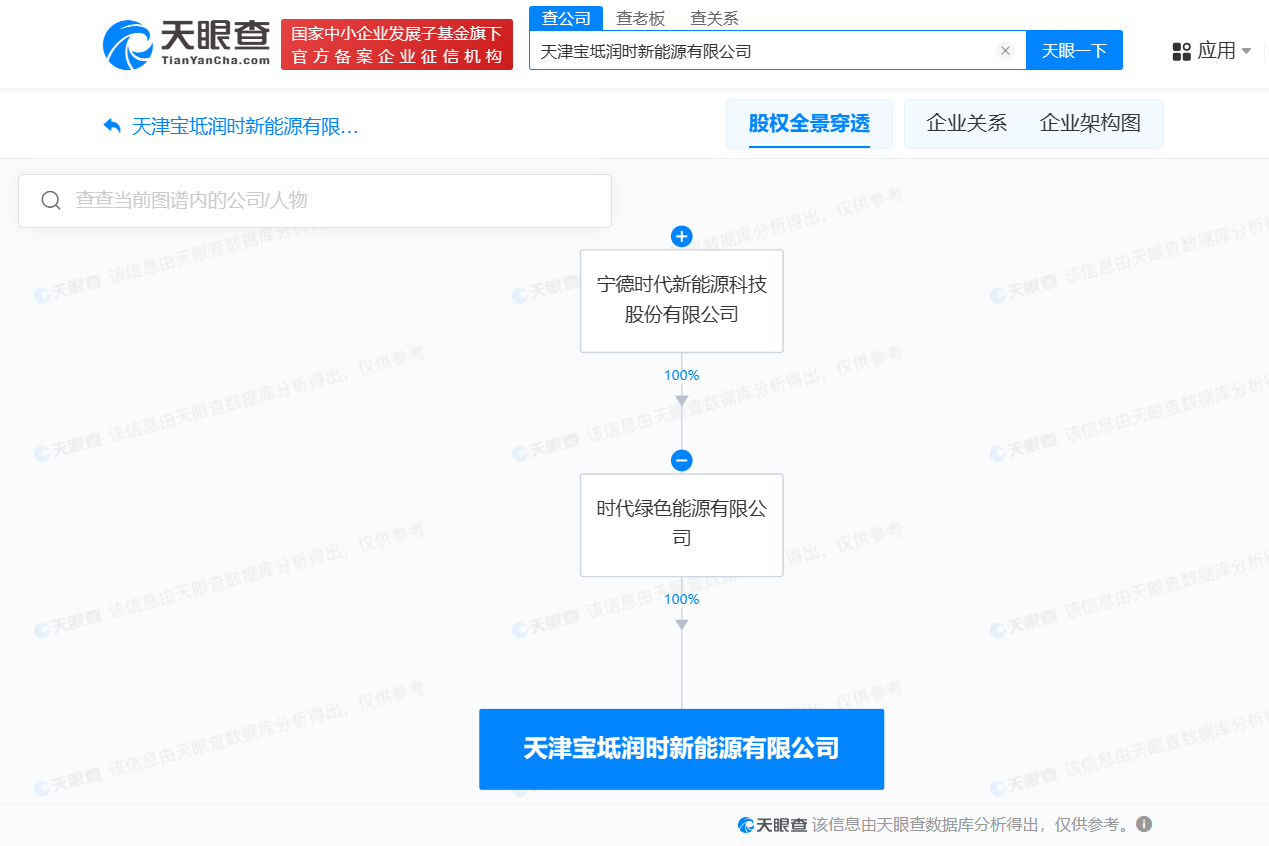Click the red certification badge next to the logo
Image resolution: width=1269 pixels, height=846 pixels.
(x=396, y=44)
